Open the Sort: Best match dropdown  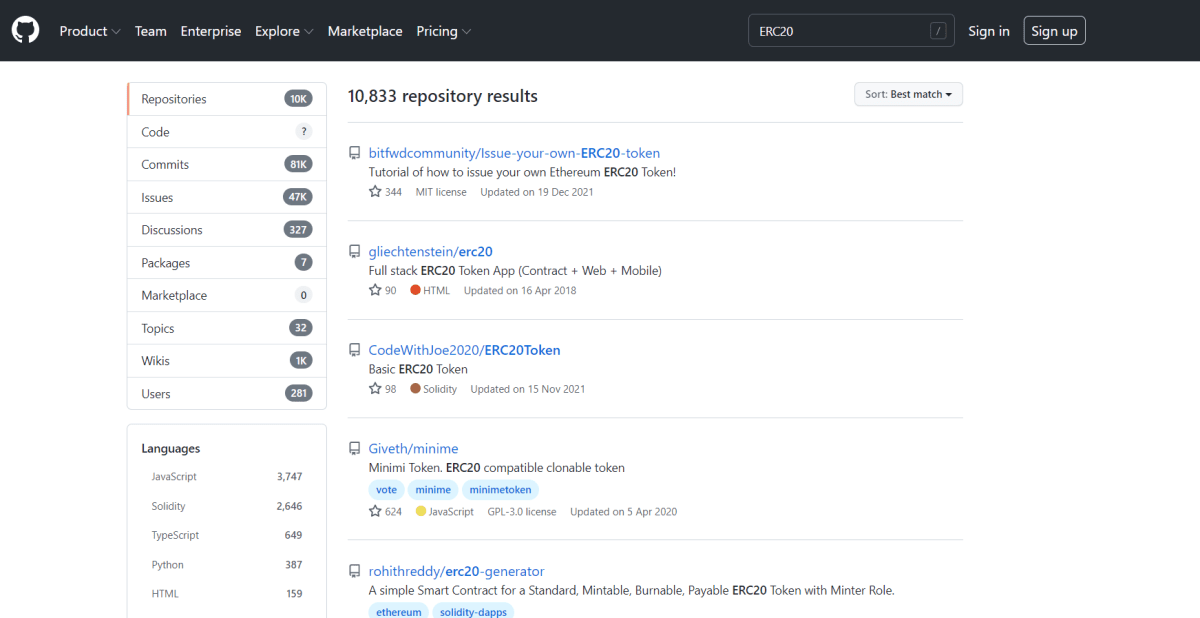[908, 94]
